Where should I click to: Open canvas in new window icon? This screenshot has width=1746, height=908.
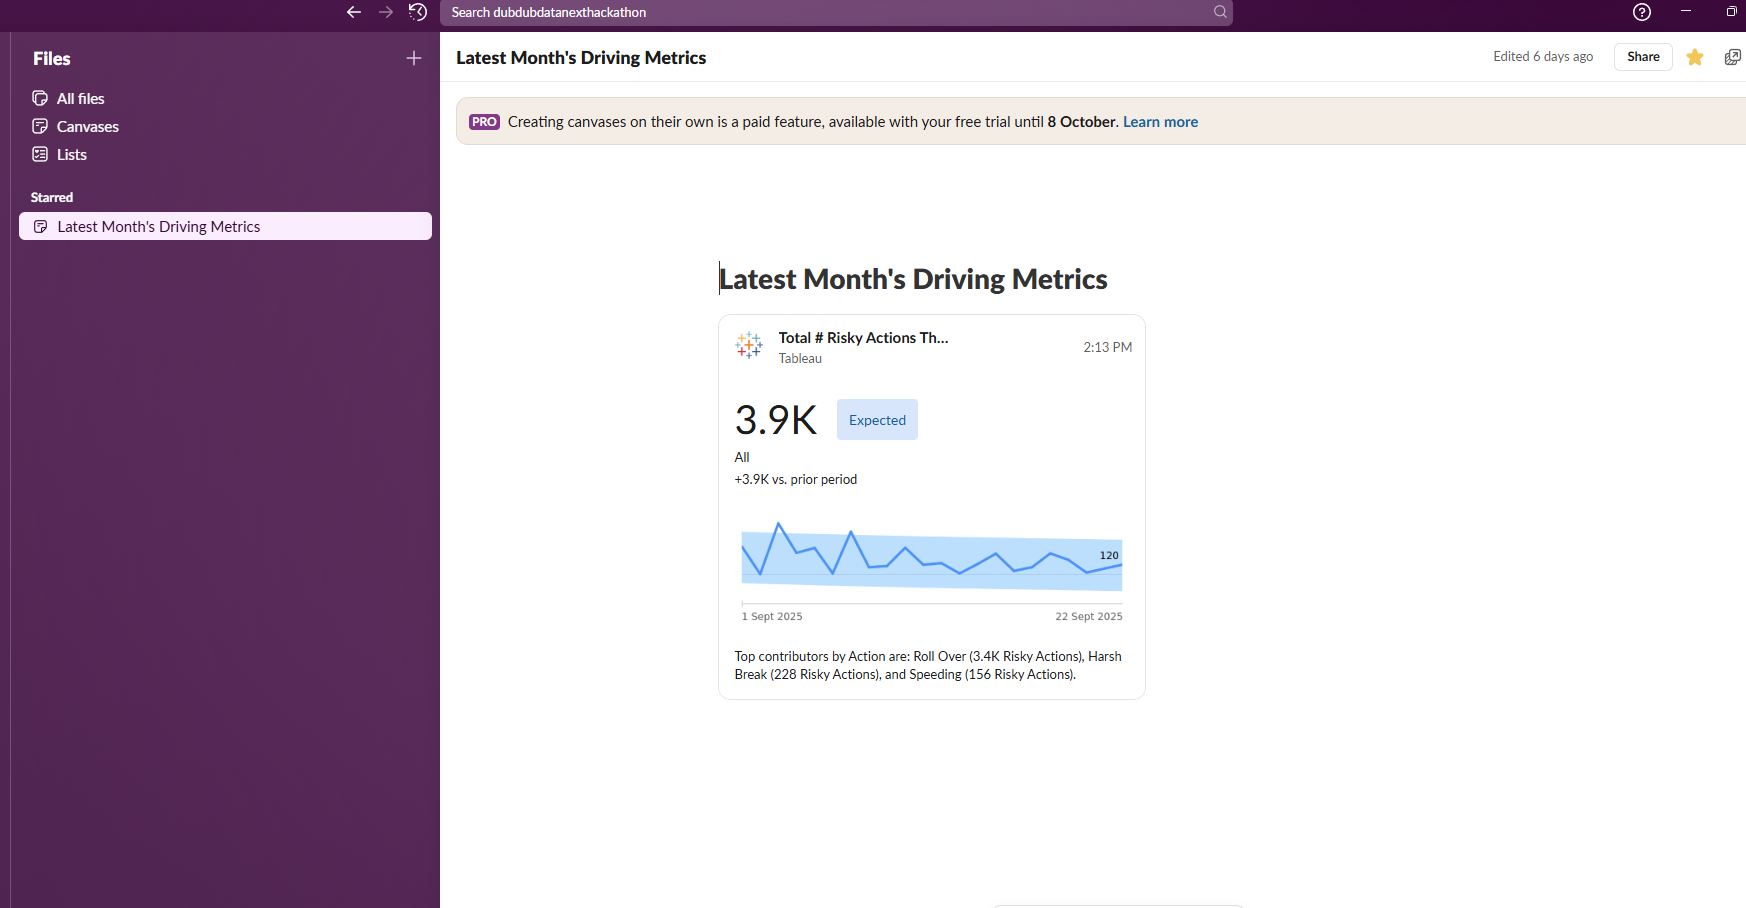1733,57
